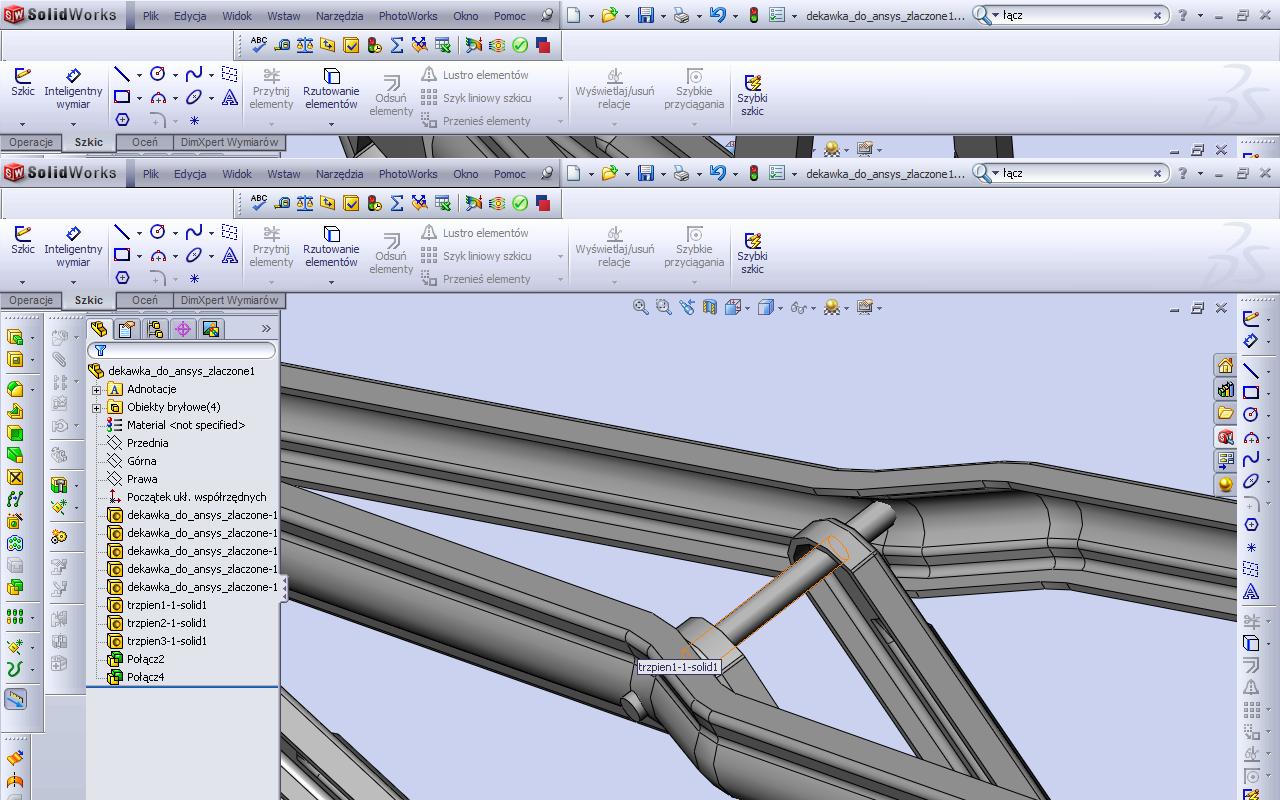Viewport: 1280px width, 800px height.
Task: Switch to lower Operacje tab
Action: pyautogui.click(x=31, y=300)
